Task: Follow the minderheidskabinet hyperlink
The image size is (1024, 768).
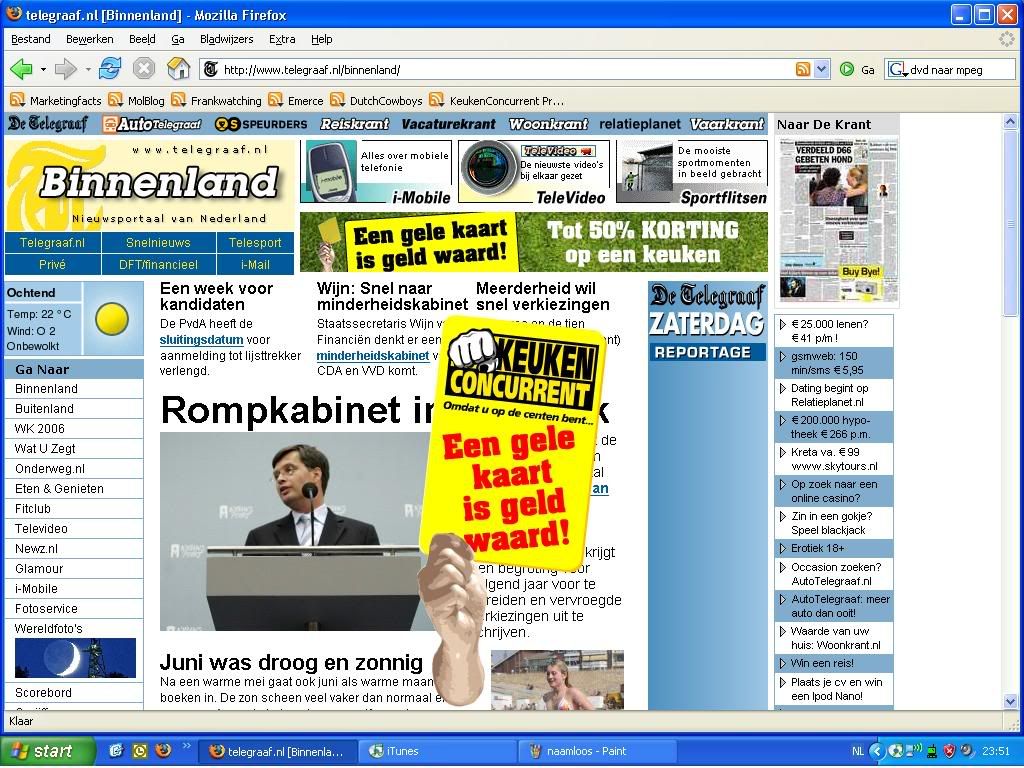Action: coord(373,356)
